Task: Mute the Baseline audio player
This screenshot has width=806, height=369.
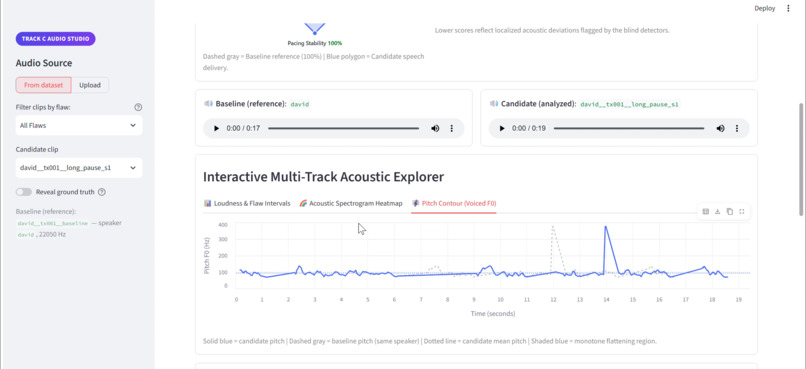Action: click(435, 128)
